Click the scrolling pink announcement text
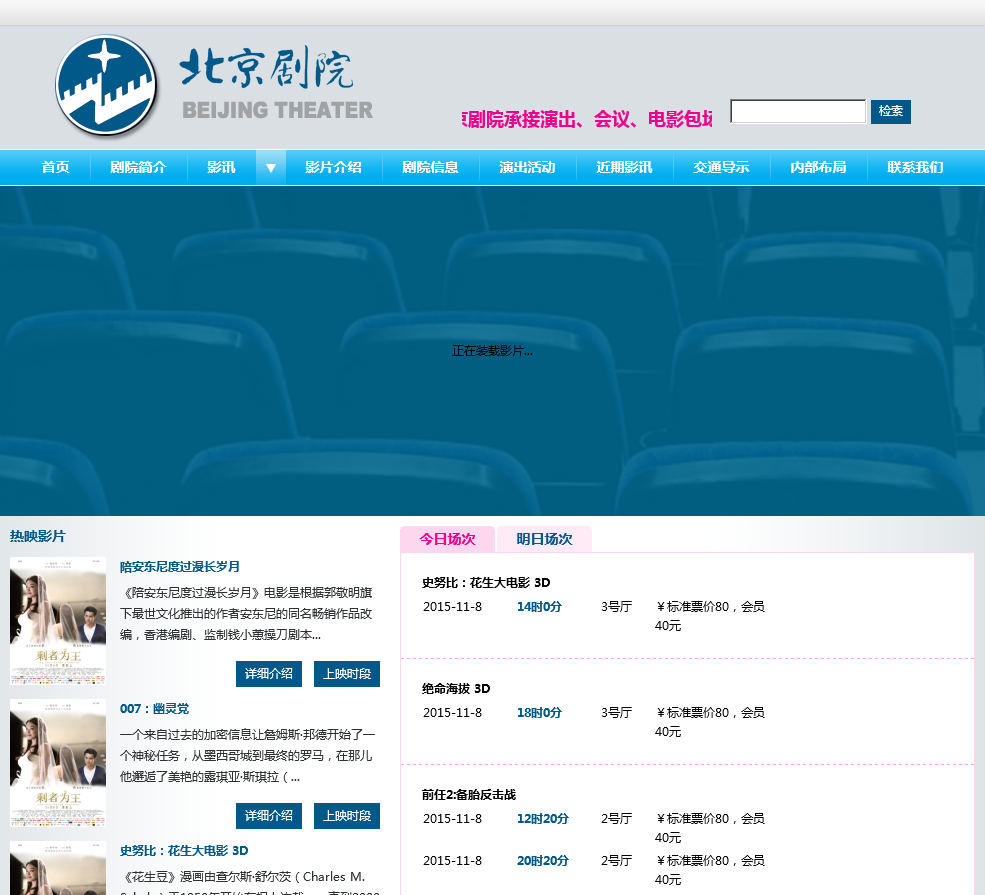Viewport: 985px width, 895px height. 587,119
